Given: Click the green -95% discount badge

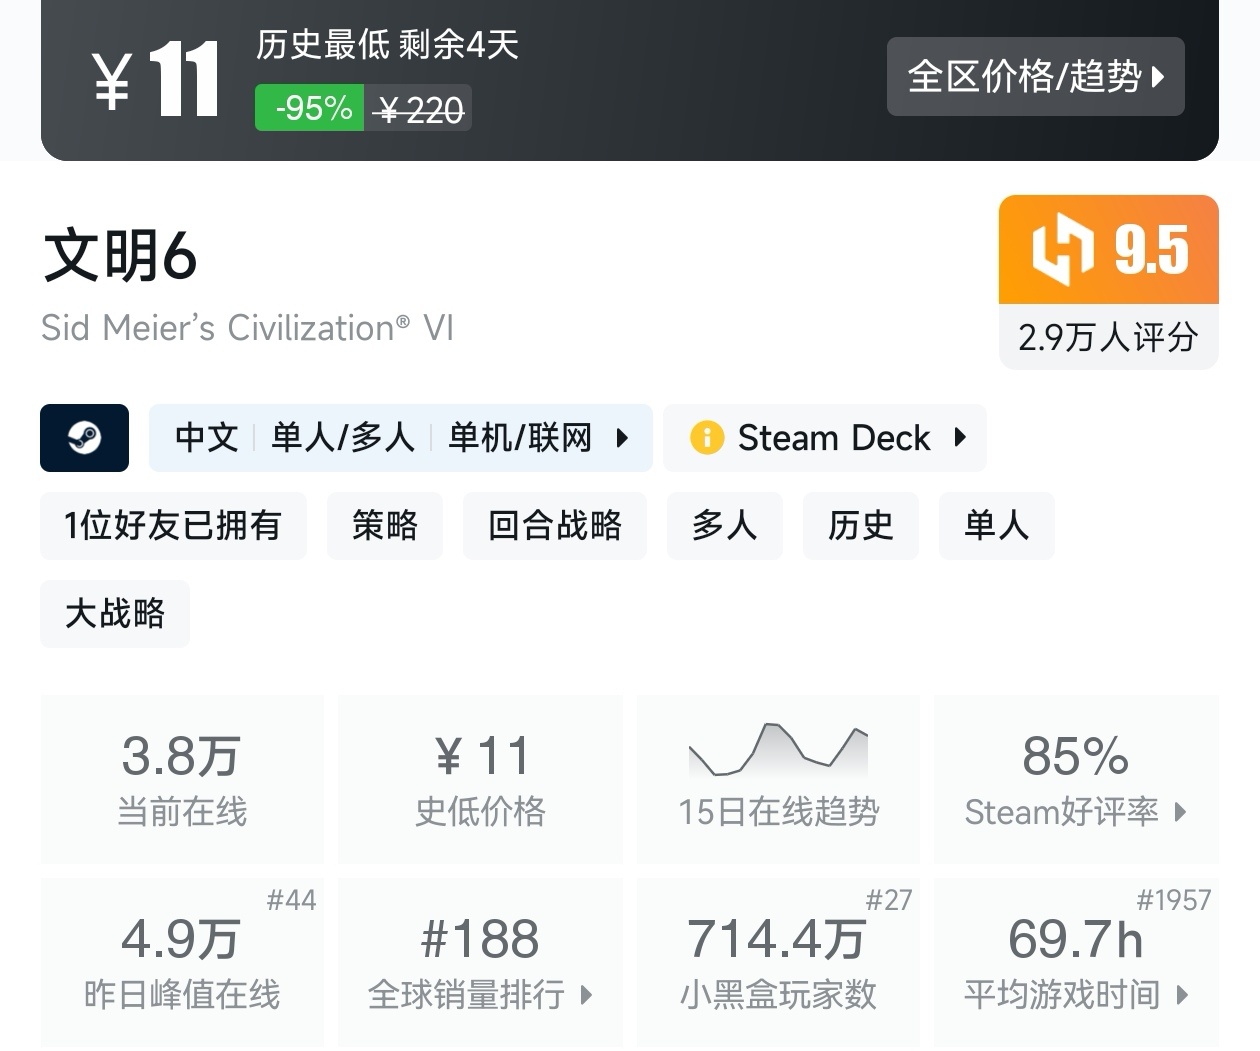Looking at the screenshot, I should pyautogui.click(x=309, y=108).
